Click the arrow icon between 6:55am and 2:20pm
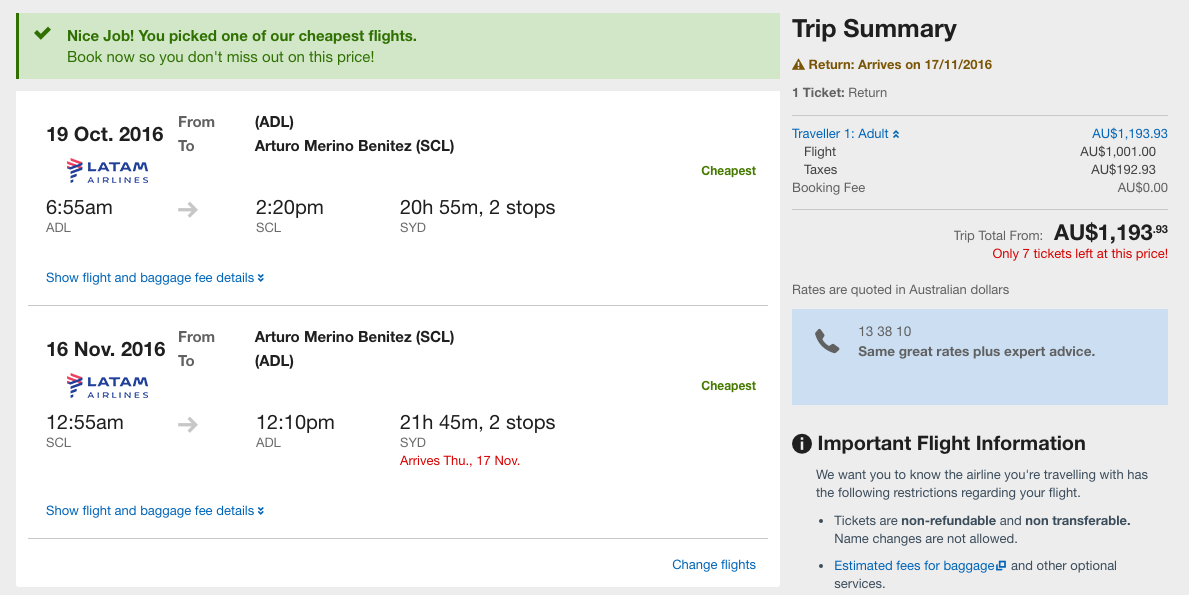The width and height of the screenshot is (1189, 595). (x=188, y=210)
